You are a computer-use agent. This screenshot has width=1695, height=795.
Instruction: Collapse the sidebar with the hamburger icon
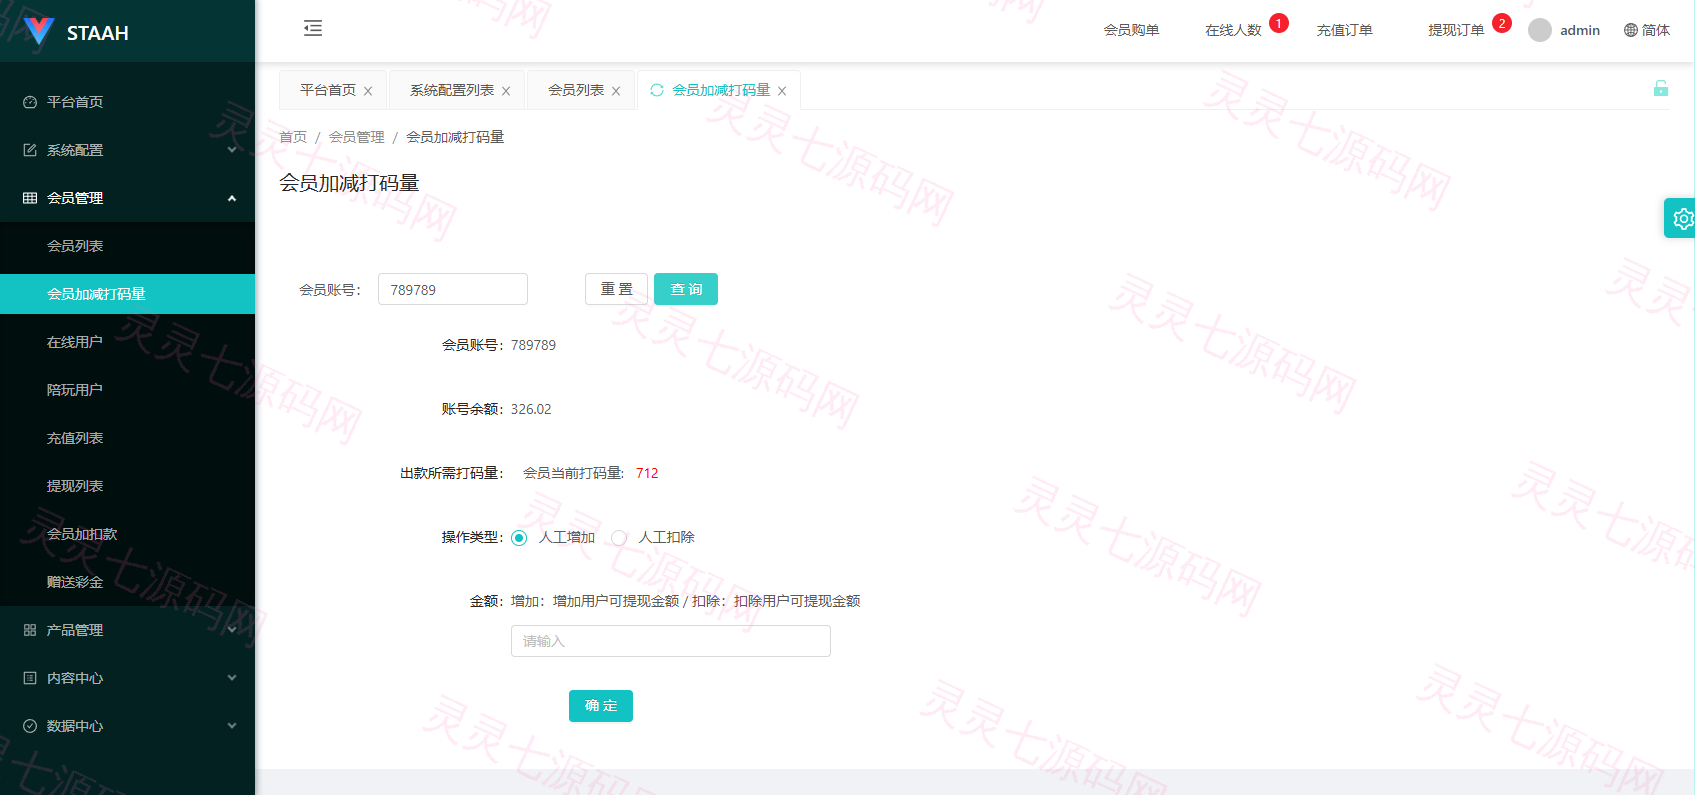coord(313,28)
